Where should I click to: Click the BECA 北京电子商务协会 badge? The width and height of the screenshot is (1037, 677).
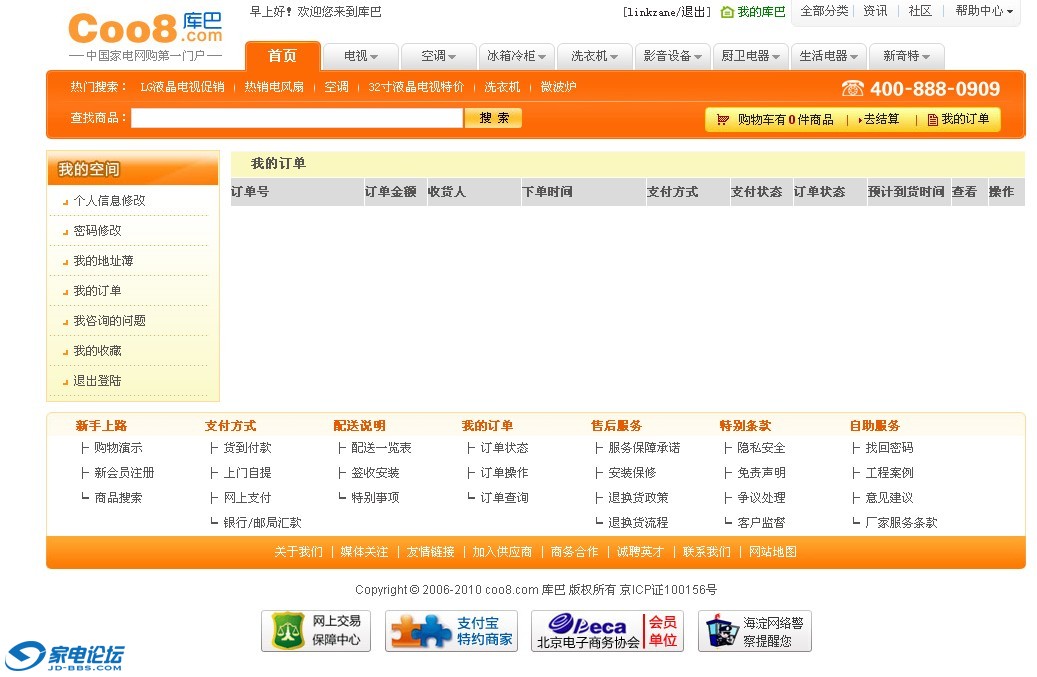[607, 631]
